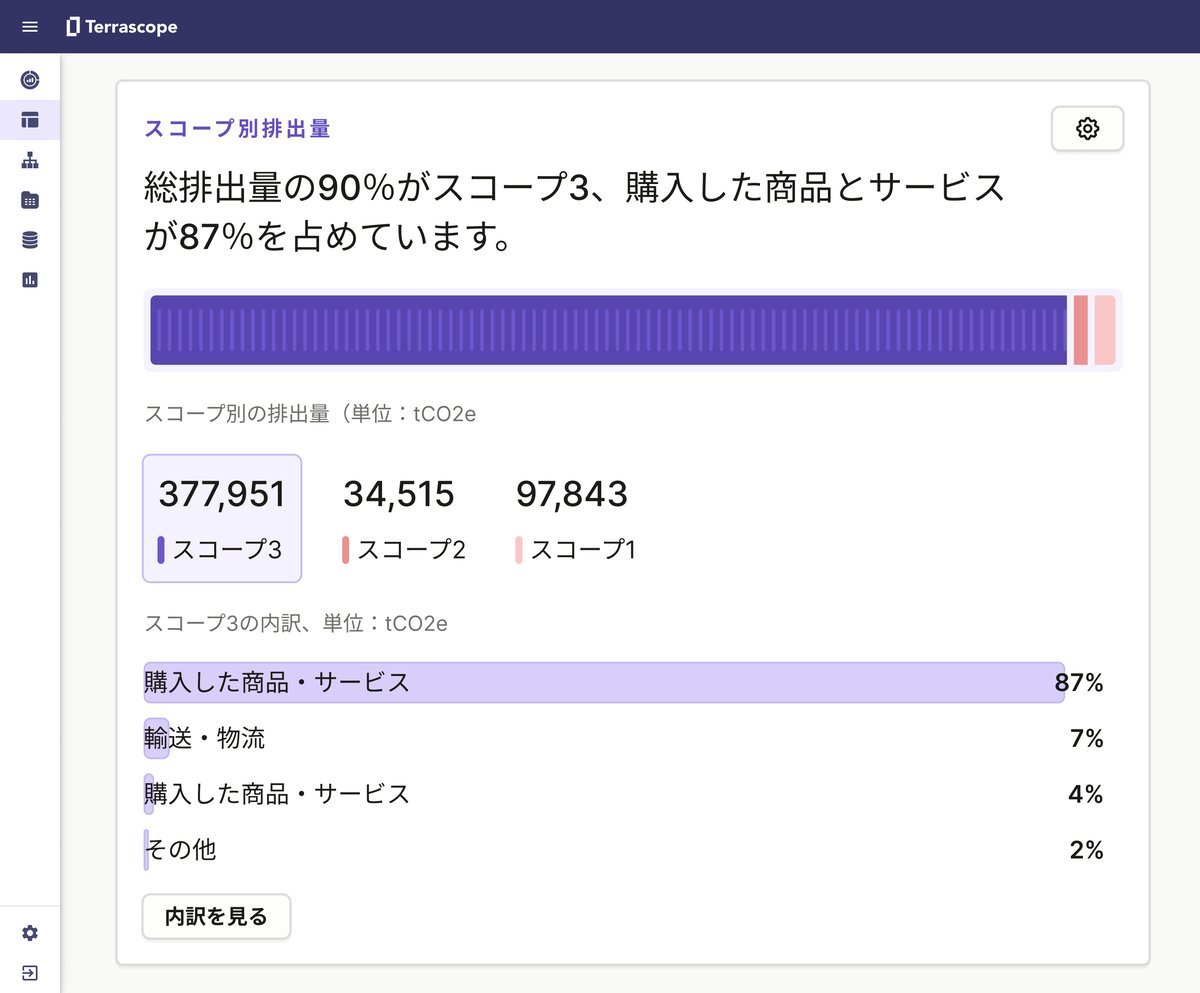Image resolution: width=1200 pixels, height=993 pixels.
Task: Open the circular chart overview sidebar icon
Action: 30,80
